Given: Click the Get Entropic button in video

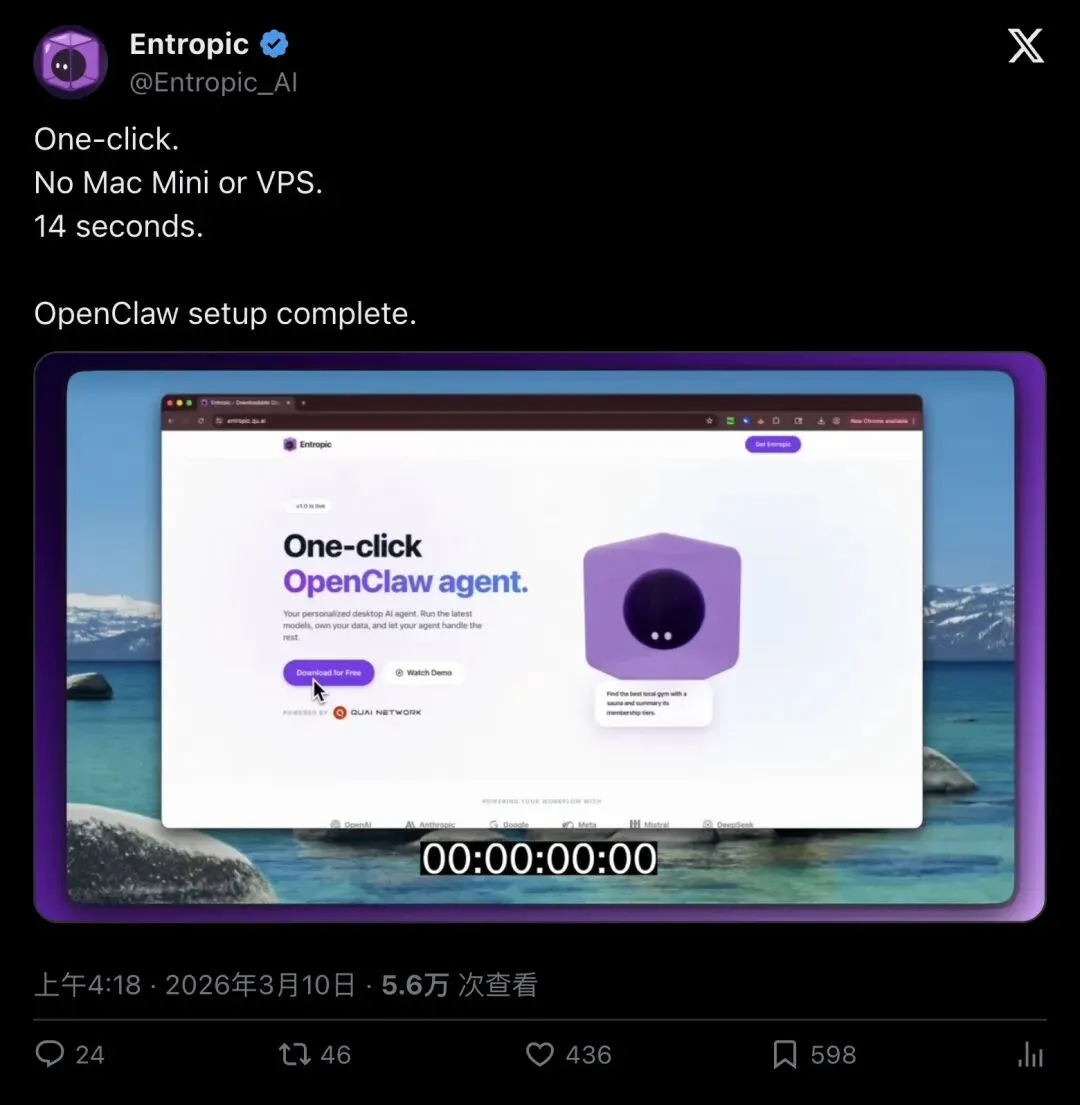Looking at the screenshot, I should tap(773, 444).
